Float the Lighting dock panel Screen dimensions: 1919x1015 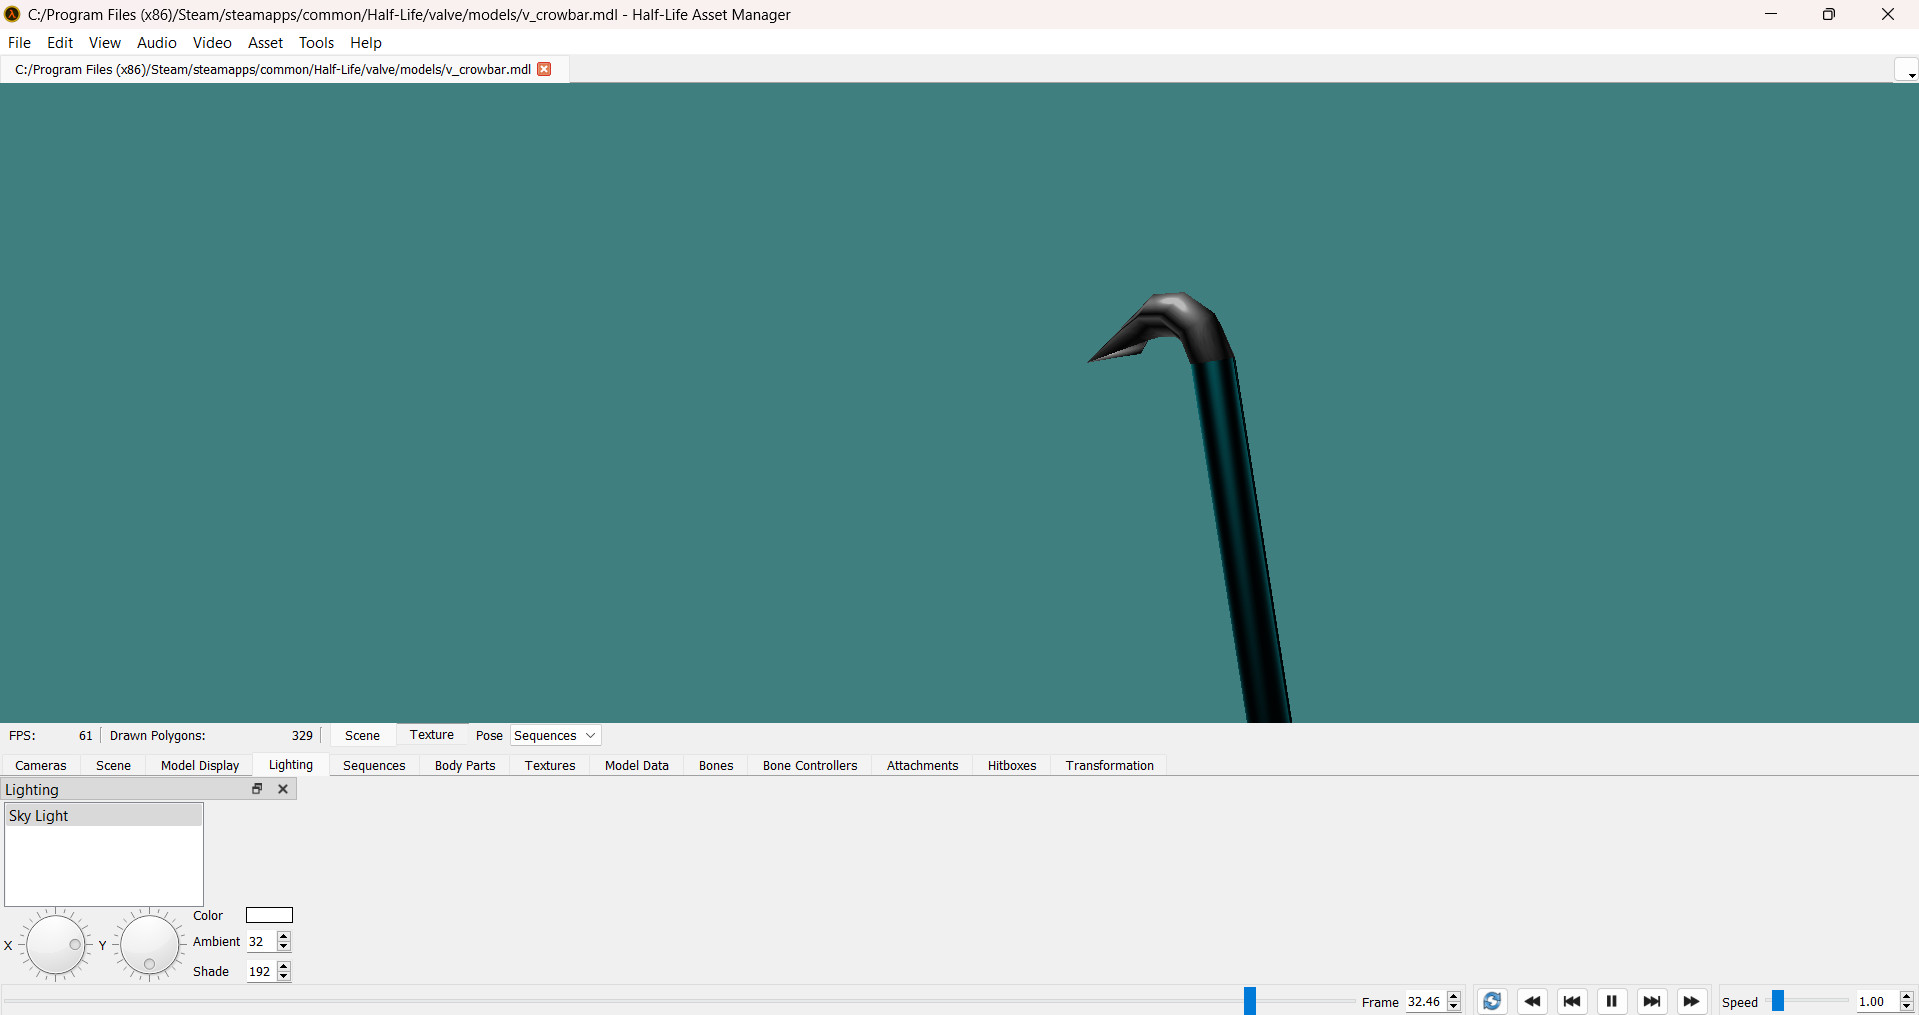click(x=257, y=789)
